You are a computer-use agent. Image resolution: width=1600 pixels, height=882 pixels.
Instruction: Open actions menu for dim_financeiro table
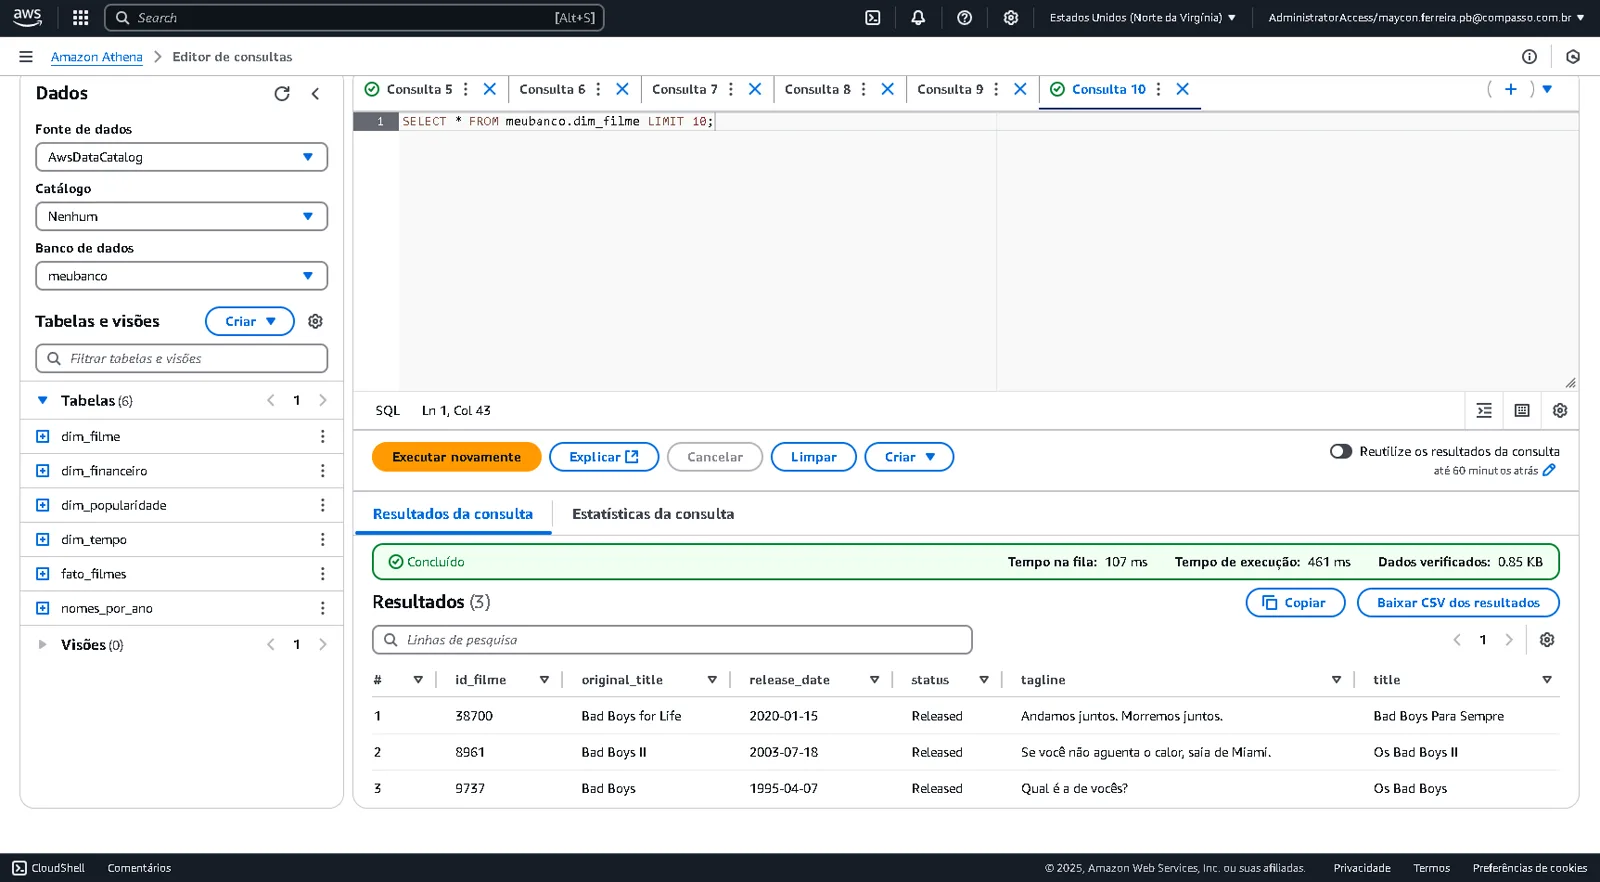click(x=322, y=471)
